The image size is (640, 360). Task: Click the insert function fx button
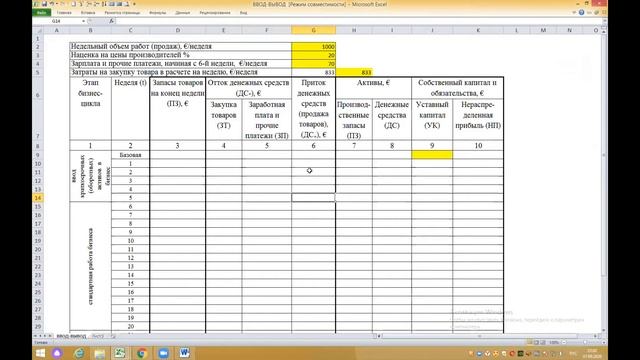111,21
